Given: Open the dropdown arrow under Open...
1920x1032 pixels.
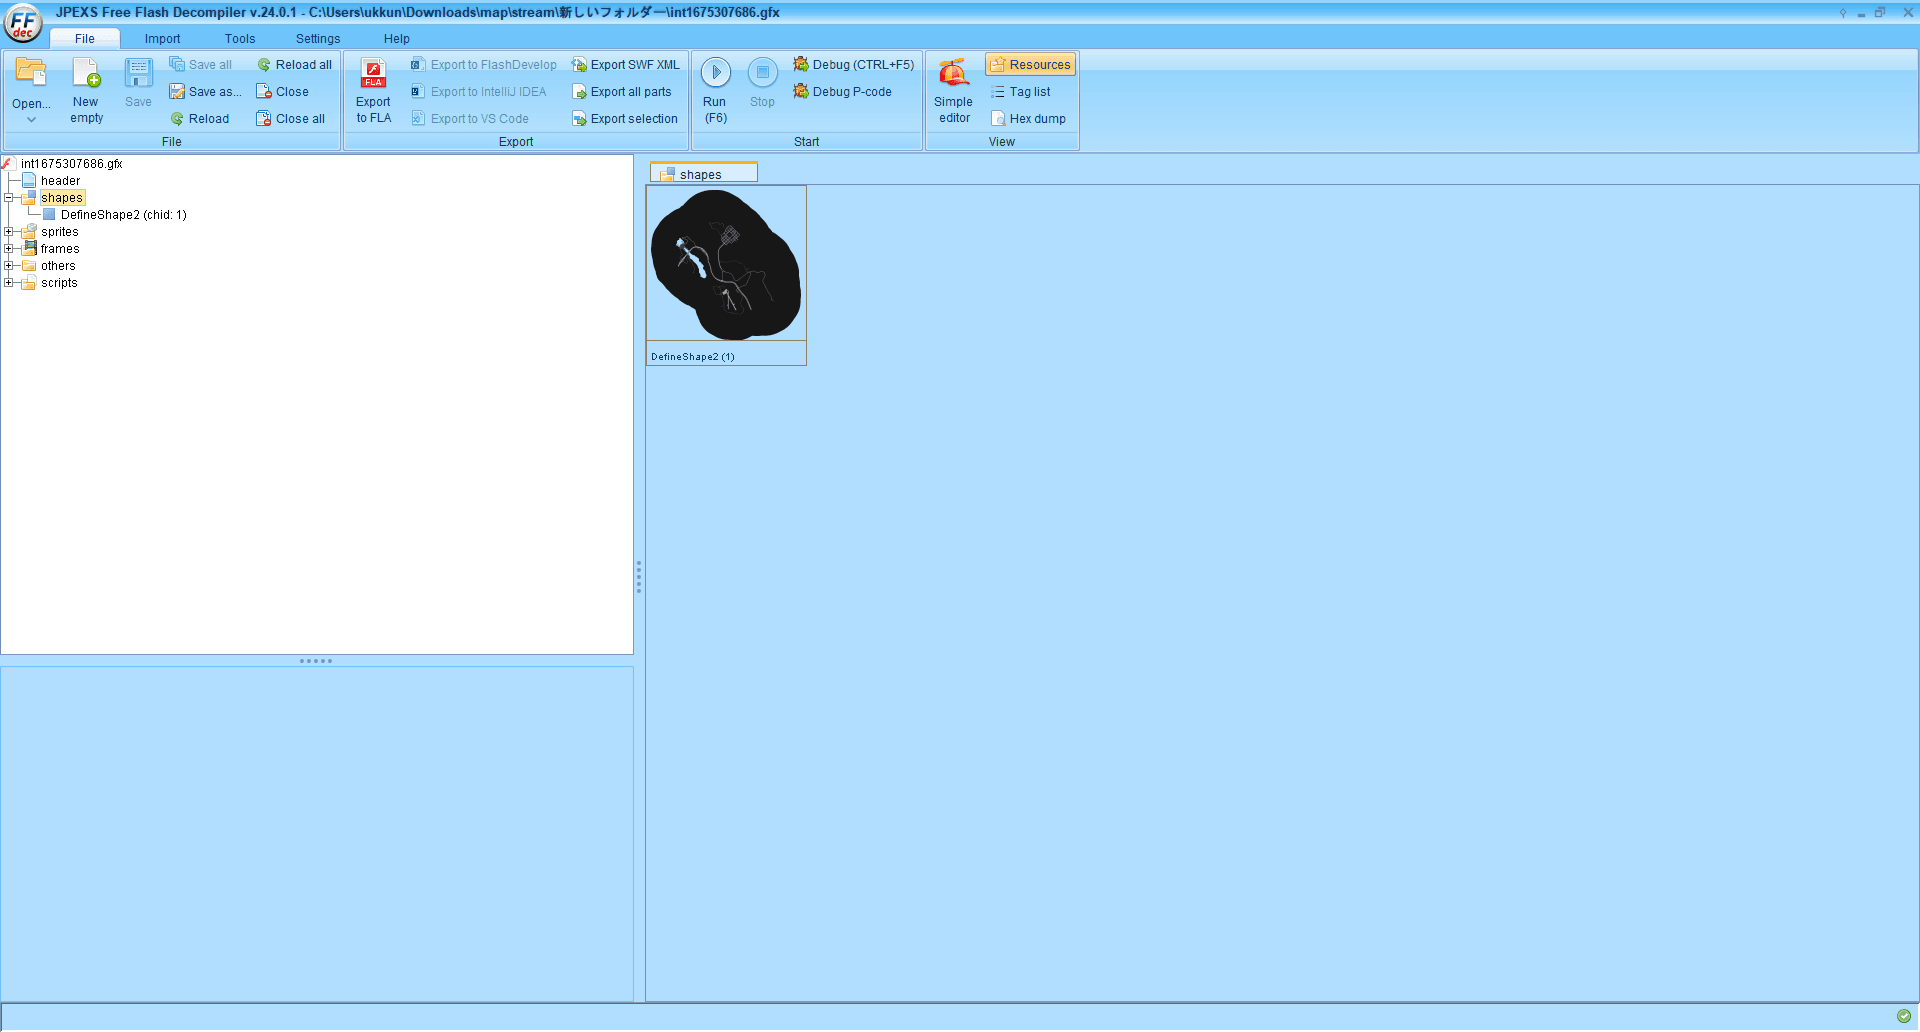Looking at the screenshot, I should click(31, 120).
